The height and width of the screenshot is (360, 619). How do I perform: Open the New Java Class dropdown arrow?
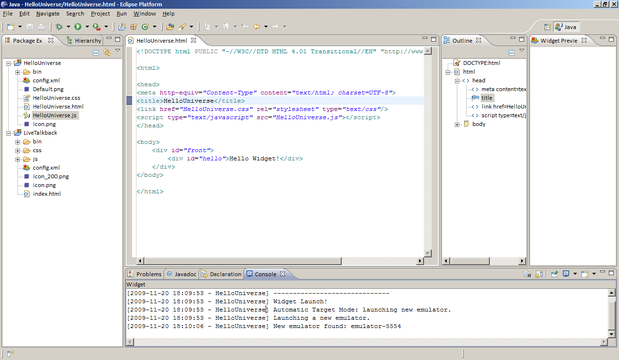tap(154, 27)
